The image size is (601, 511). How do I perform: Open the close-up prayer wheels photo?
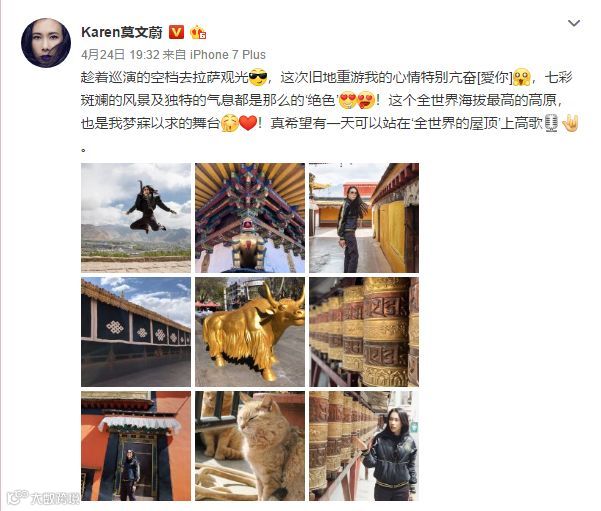364,332
